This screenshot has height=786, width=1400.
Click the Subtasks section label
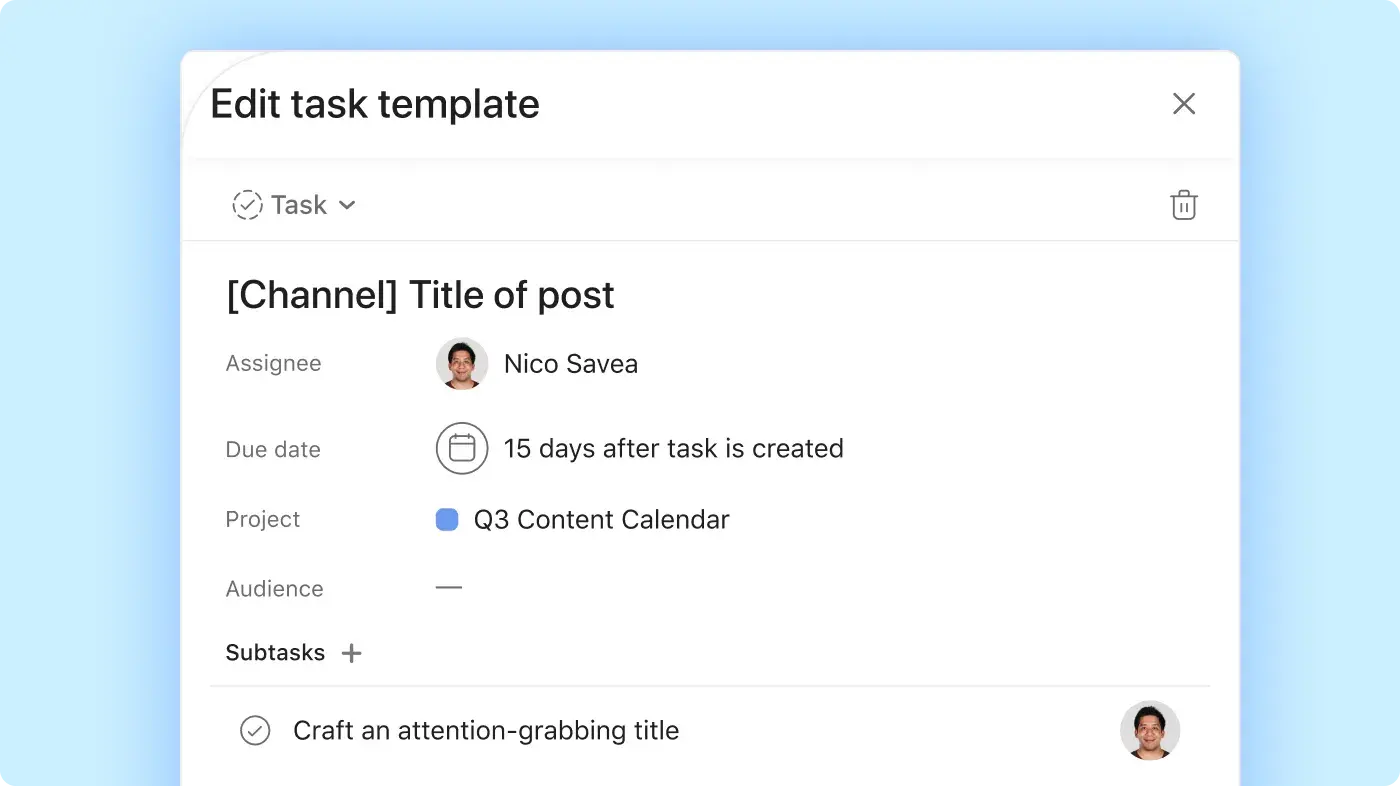click(x=275, y=653)
